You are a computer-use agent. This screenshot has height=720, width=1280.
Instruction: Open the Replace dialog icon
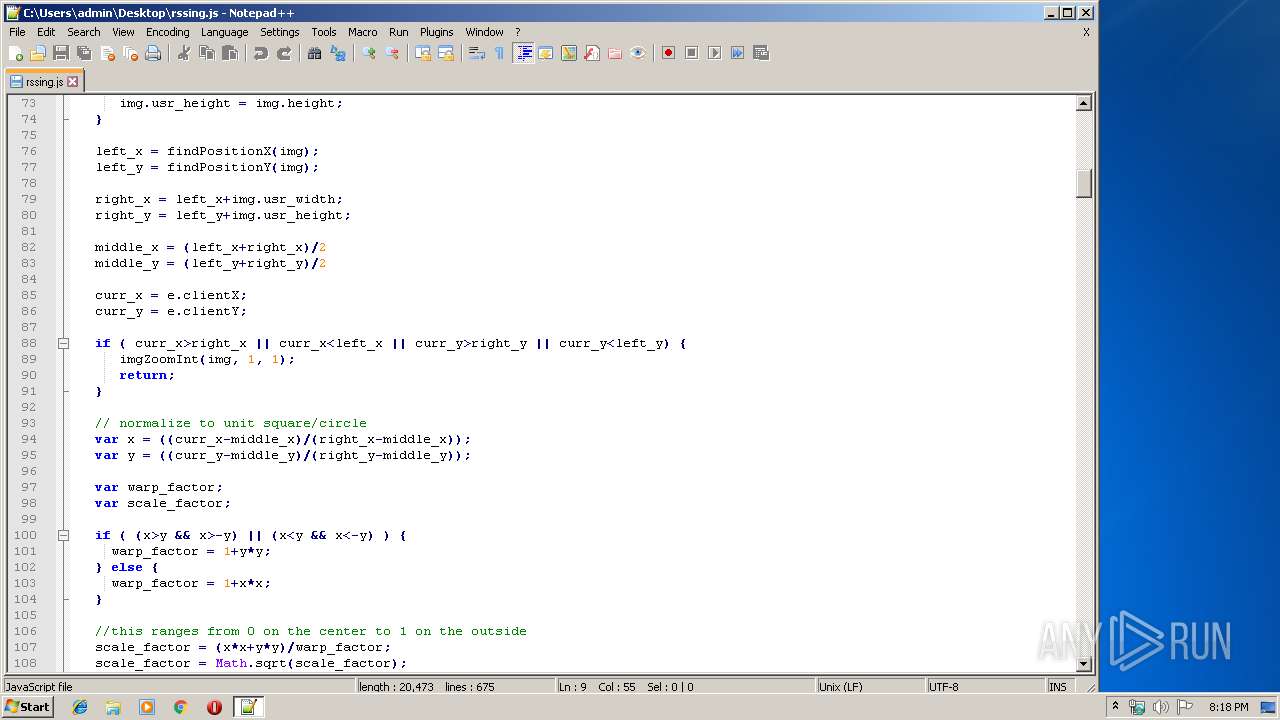[x=338, y=53]
